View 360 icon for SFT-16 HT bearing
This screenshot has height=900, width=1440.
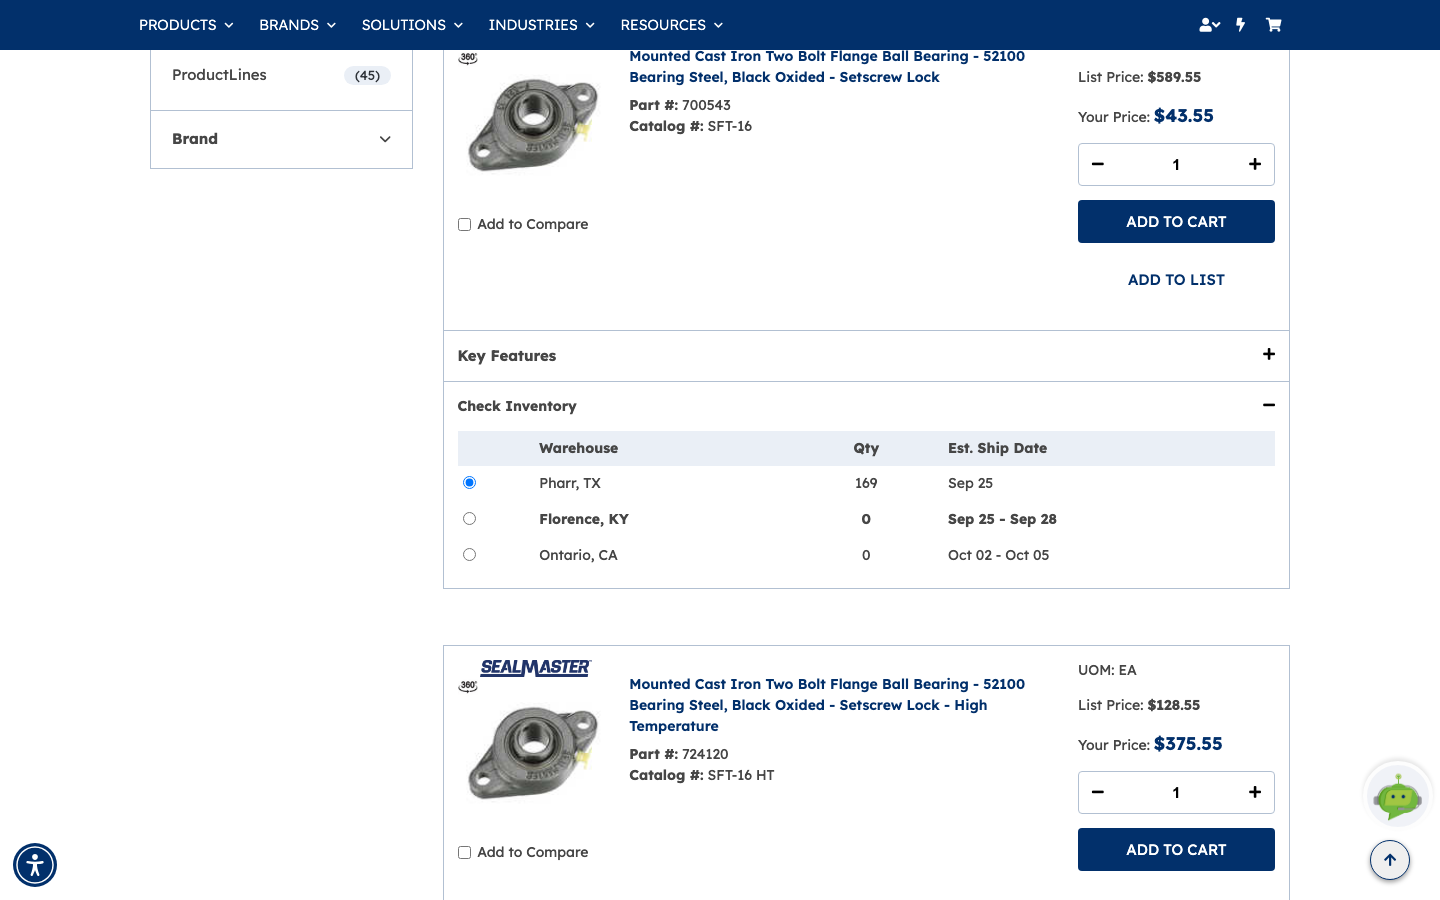coord(468,686)
